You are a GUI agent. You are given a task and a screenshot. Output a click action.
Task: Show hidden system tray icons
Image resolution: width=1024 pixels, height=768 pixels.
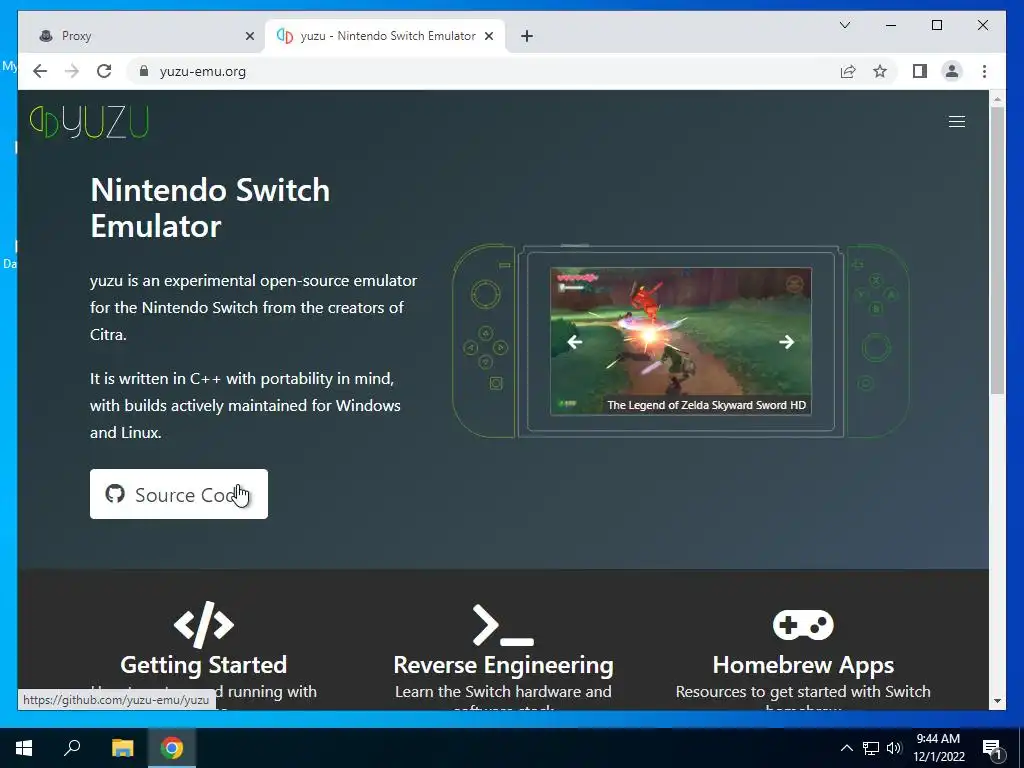(x=846, y=748)
